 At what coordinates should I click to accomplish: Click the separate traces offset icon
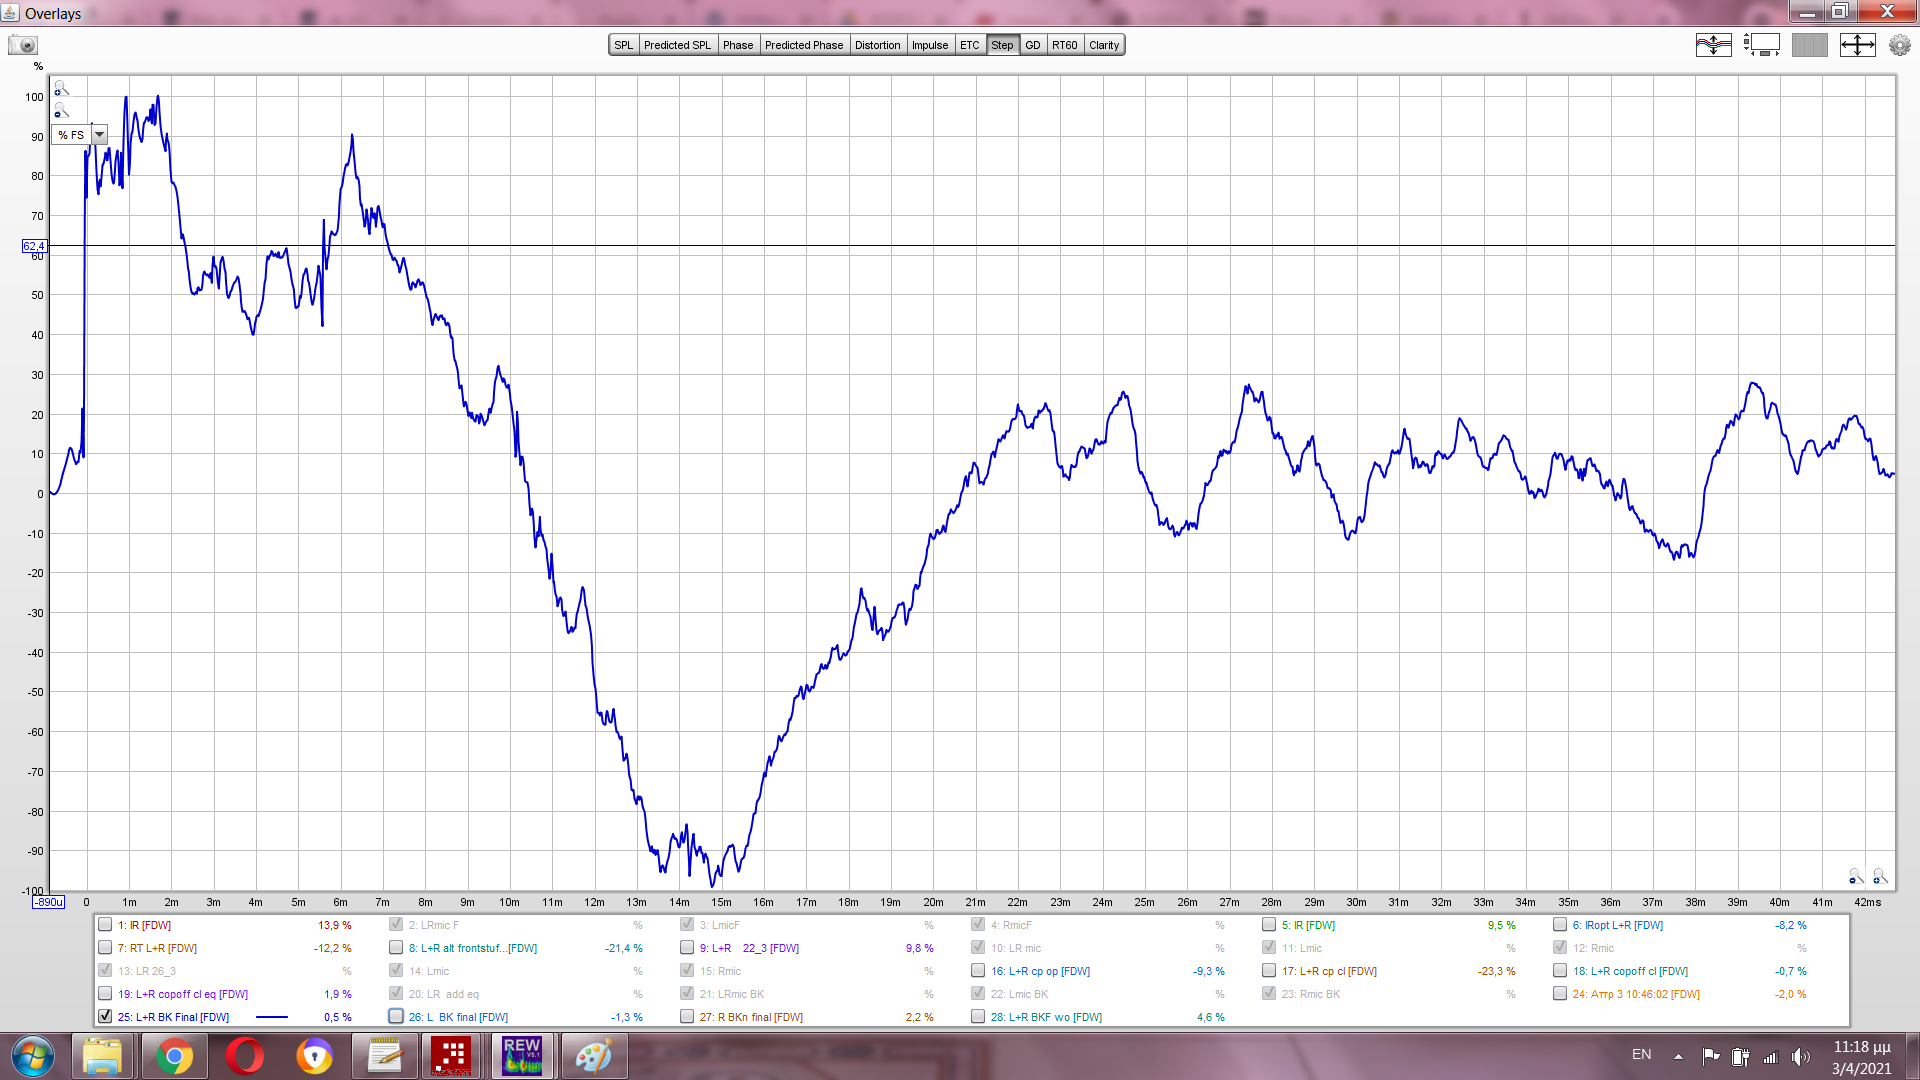1713,45
